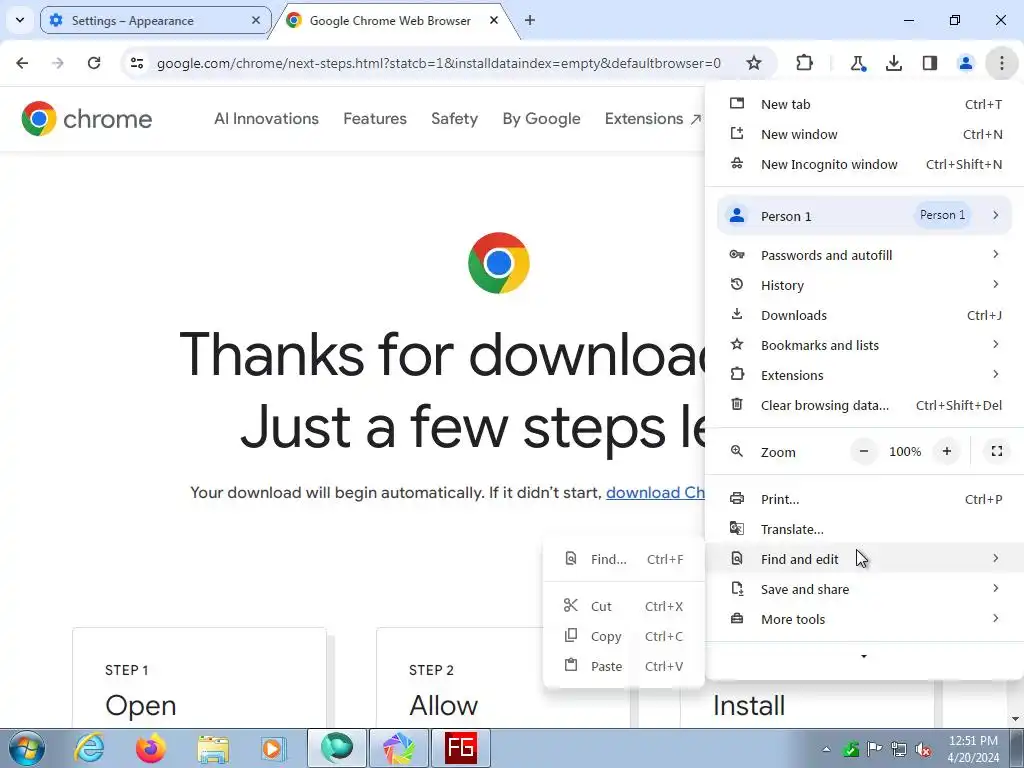Expand the More tools submenu

coord(865,619)
